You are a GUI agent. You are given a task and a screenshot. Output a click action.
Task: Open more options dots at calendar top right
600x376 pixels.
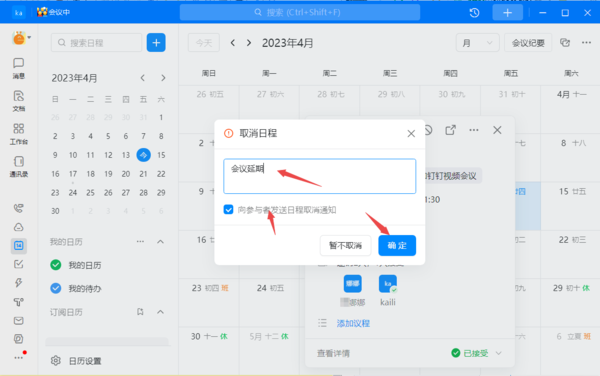[586, 42]
